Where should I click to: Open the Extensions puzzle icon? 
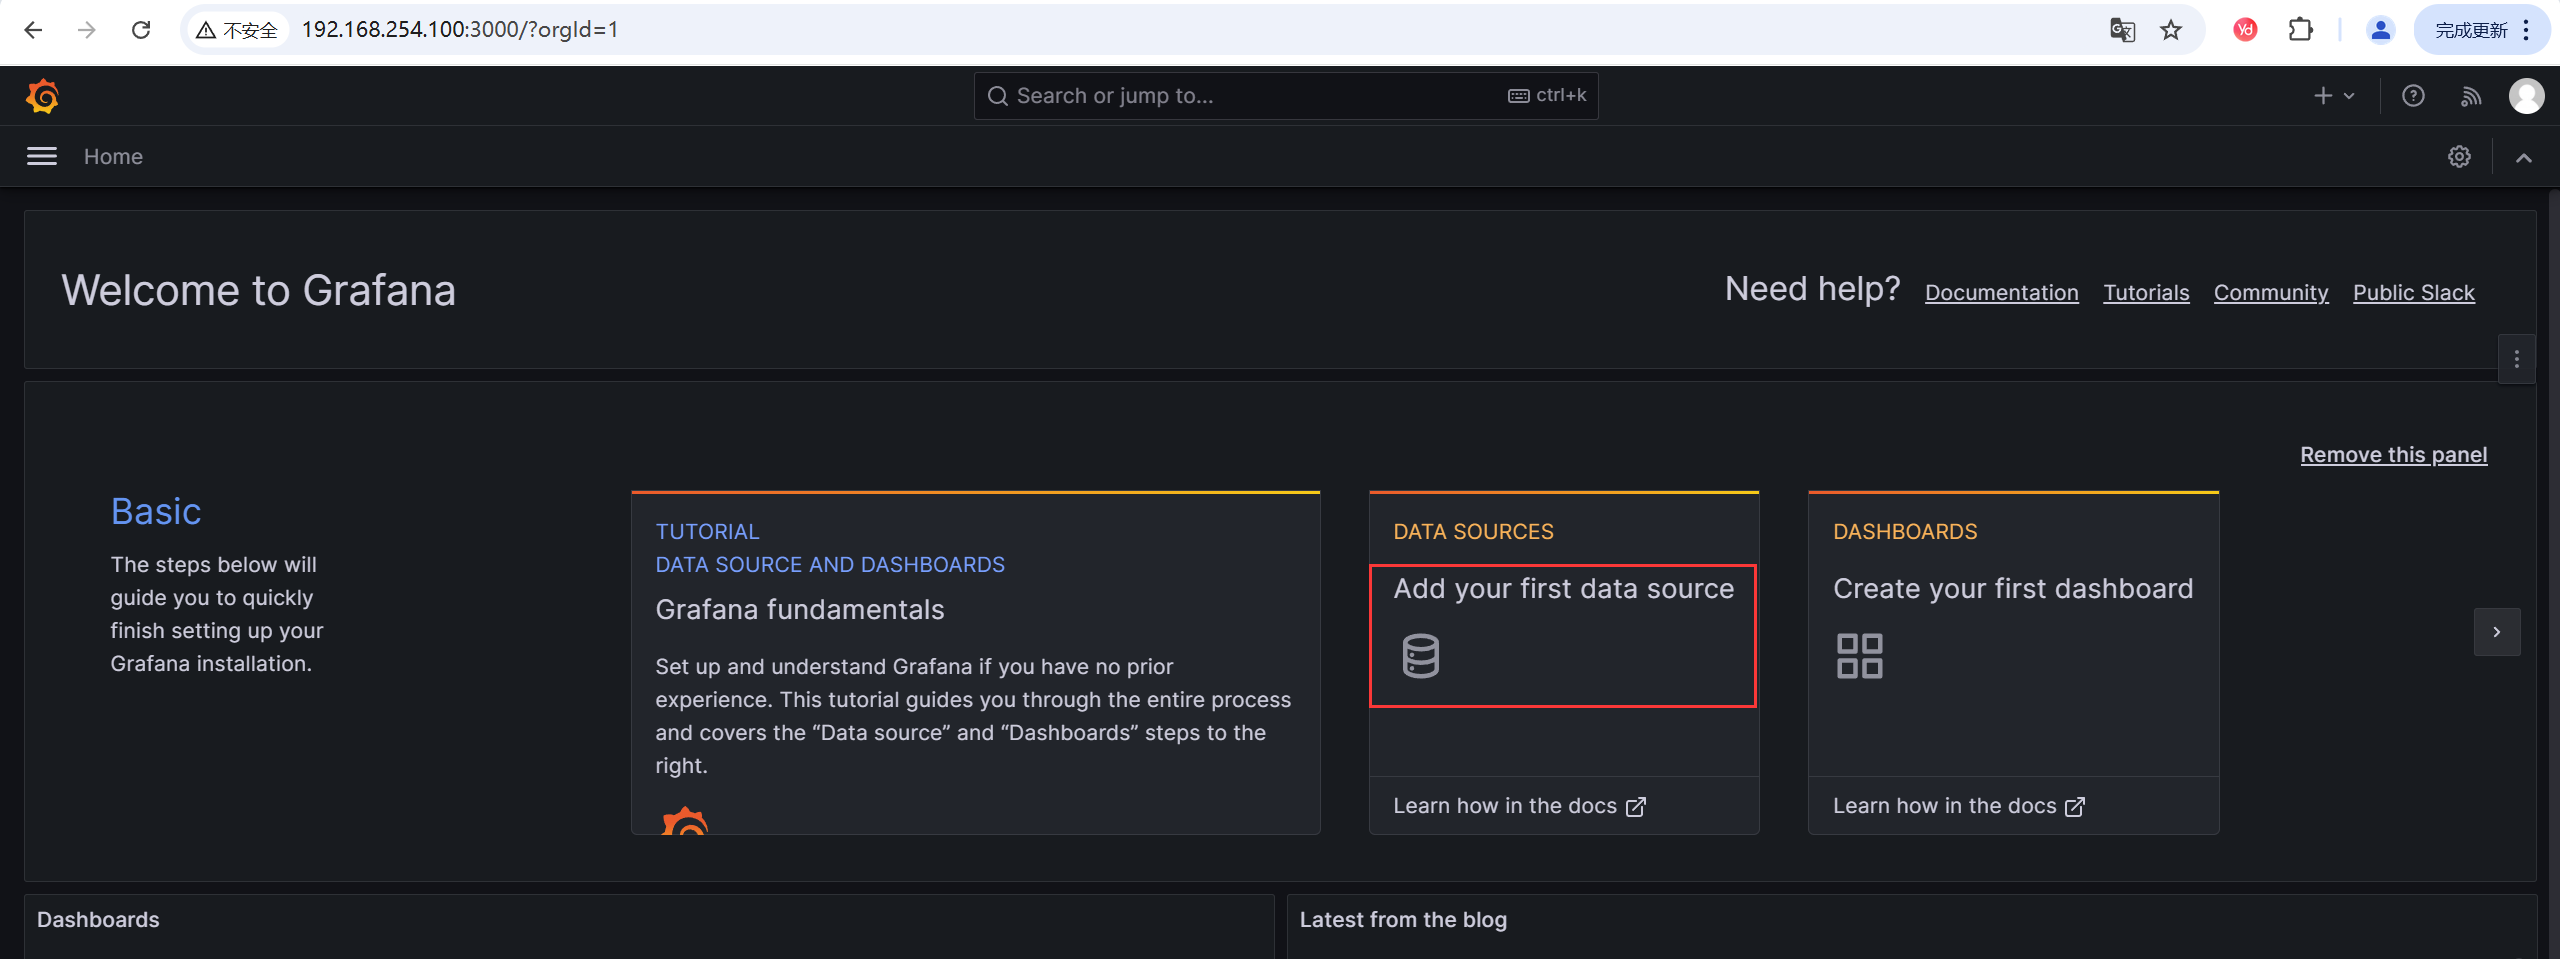coord(2301,30)
